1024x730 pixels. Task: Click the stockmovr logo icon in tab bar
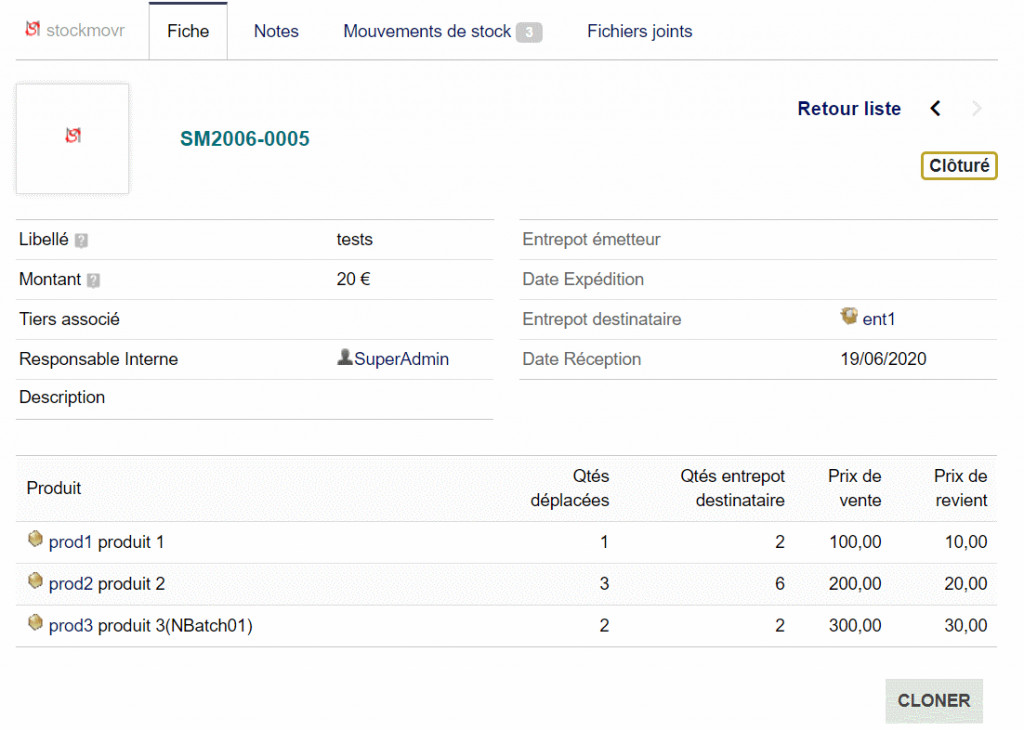point(33,30)
